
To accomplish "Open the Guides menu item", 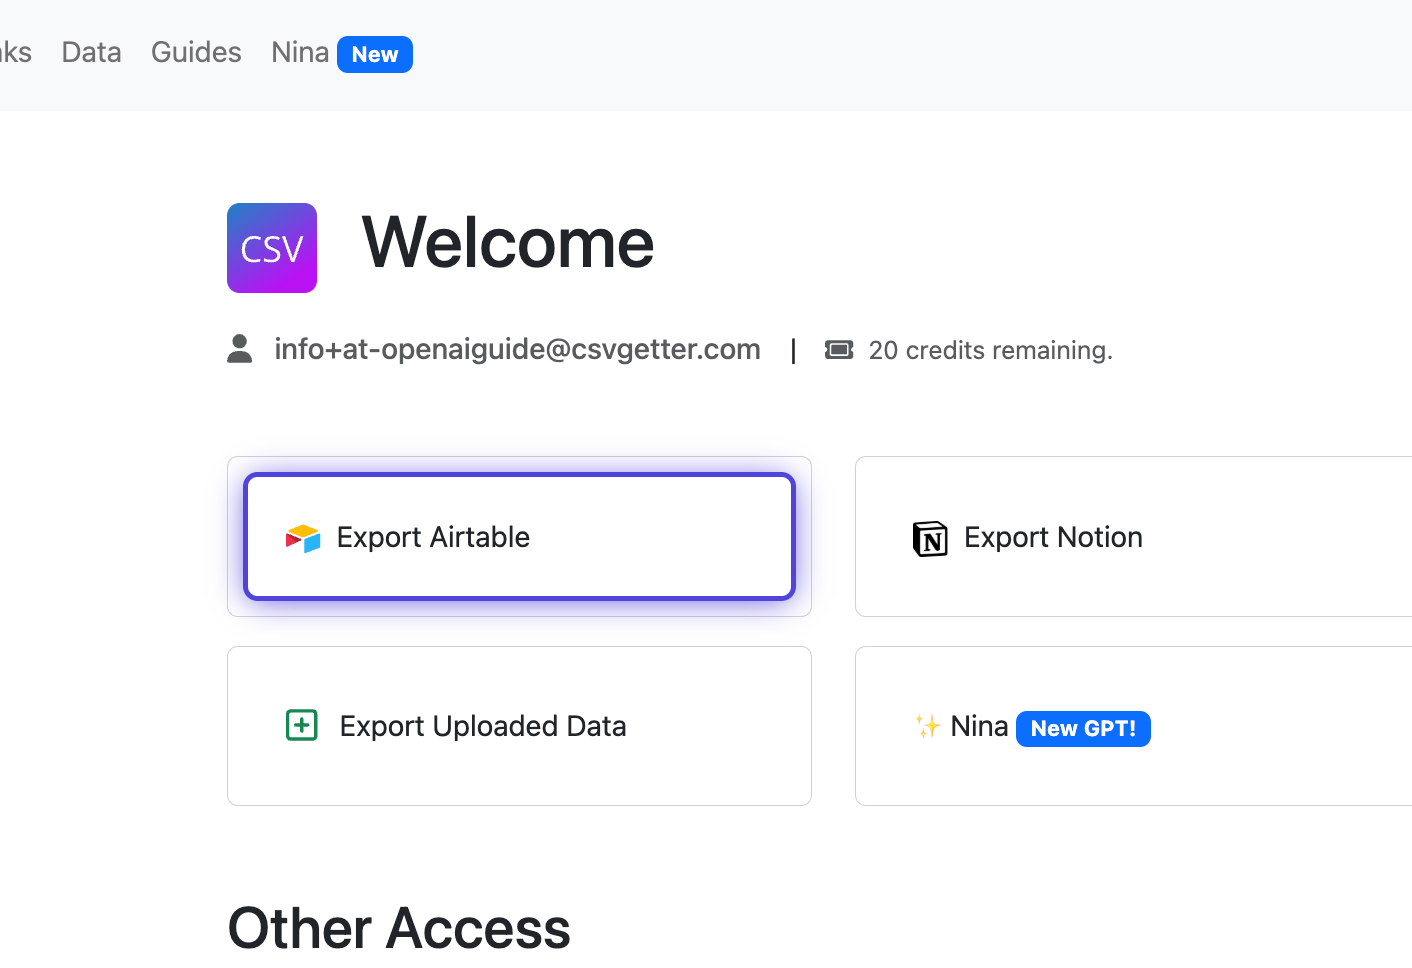I will pos(196,52).
